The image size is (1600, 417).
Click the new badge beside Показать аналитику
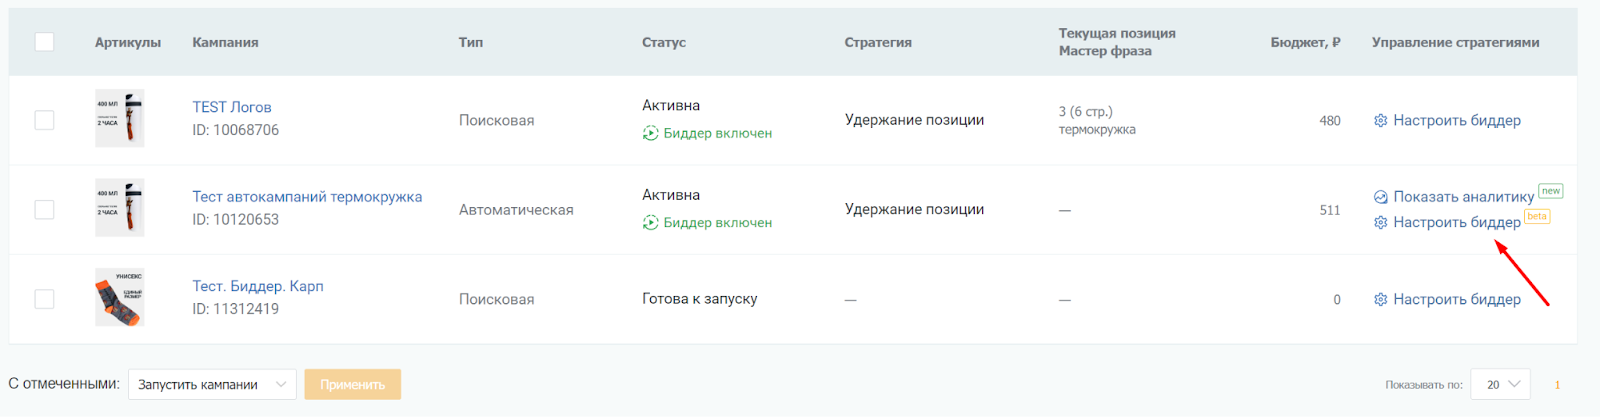tap(1550, 191)
